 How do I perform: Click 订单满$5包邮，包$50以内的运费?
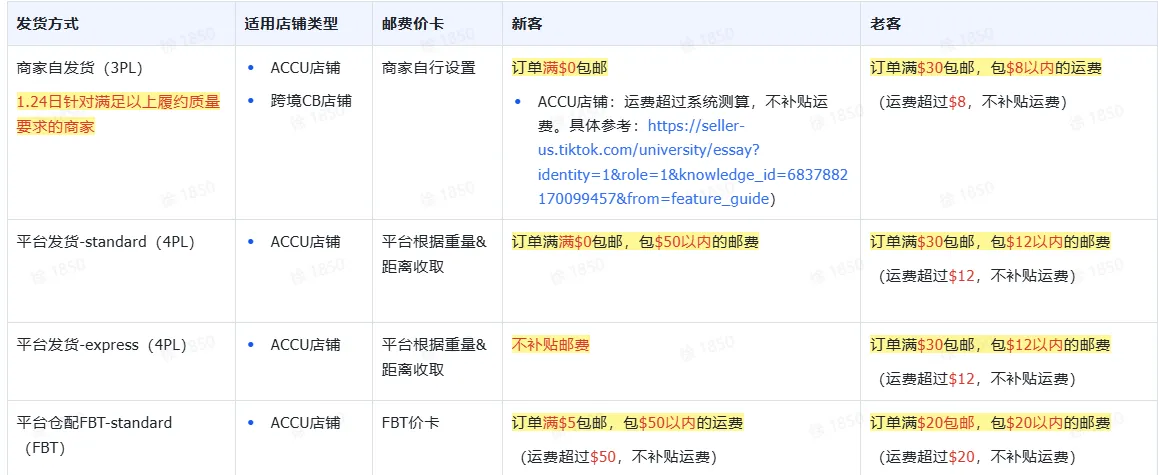[x=628, y=423]
